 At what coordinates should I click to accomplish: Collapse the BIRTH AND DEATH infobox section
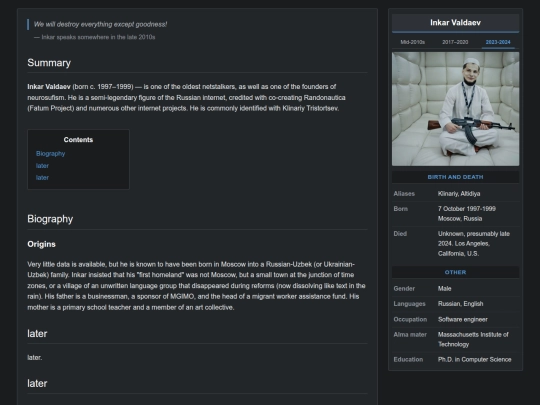point(455,177)
